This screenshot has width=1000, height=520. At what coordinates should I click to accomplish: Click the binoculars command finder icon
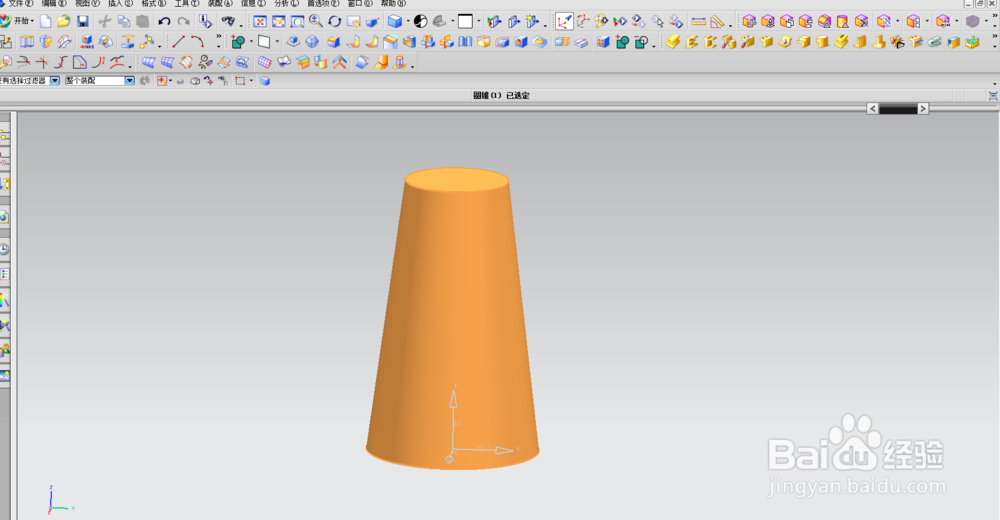click(228, 22)
